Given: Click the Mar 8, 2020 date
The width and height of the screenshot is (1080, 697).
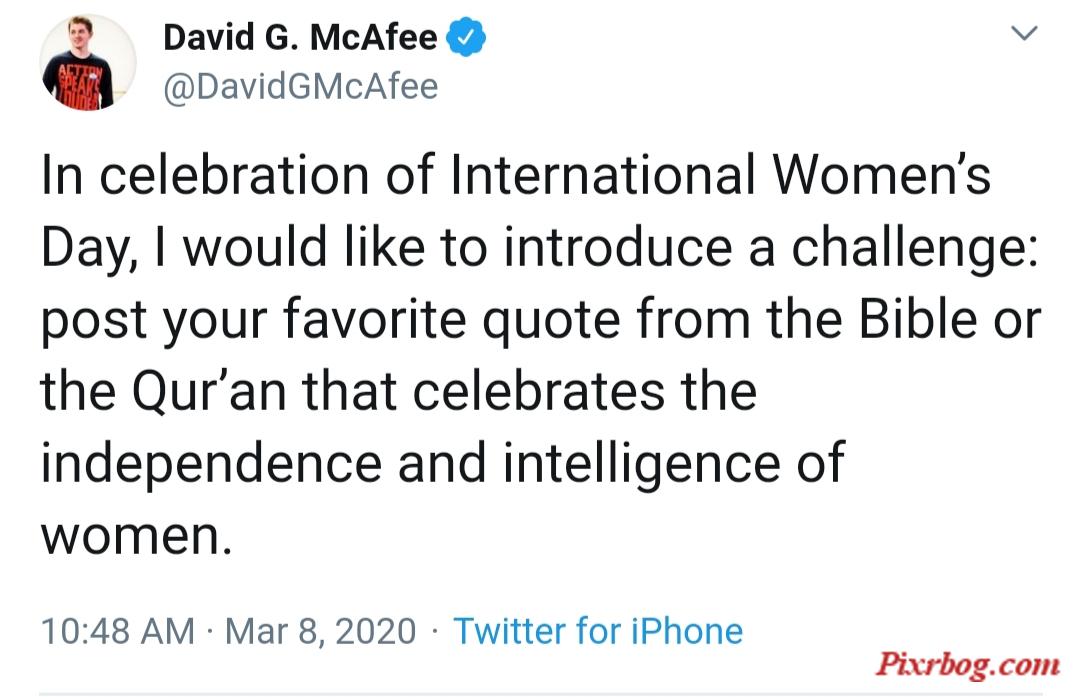Looking at the screenshot, I should click(x=320, y=632).
